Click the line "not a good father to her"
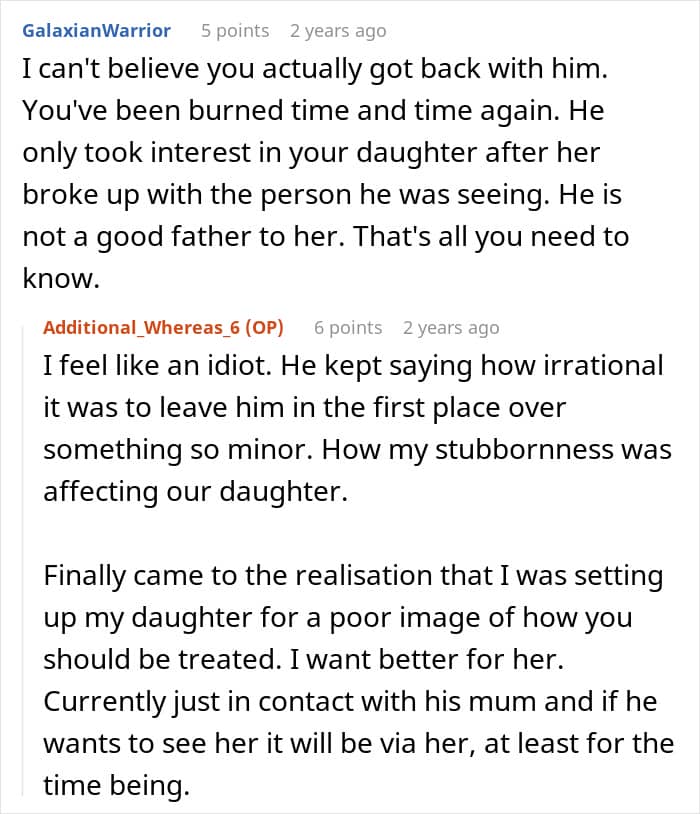 (326, 237)
